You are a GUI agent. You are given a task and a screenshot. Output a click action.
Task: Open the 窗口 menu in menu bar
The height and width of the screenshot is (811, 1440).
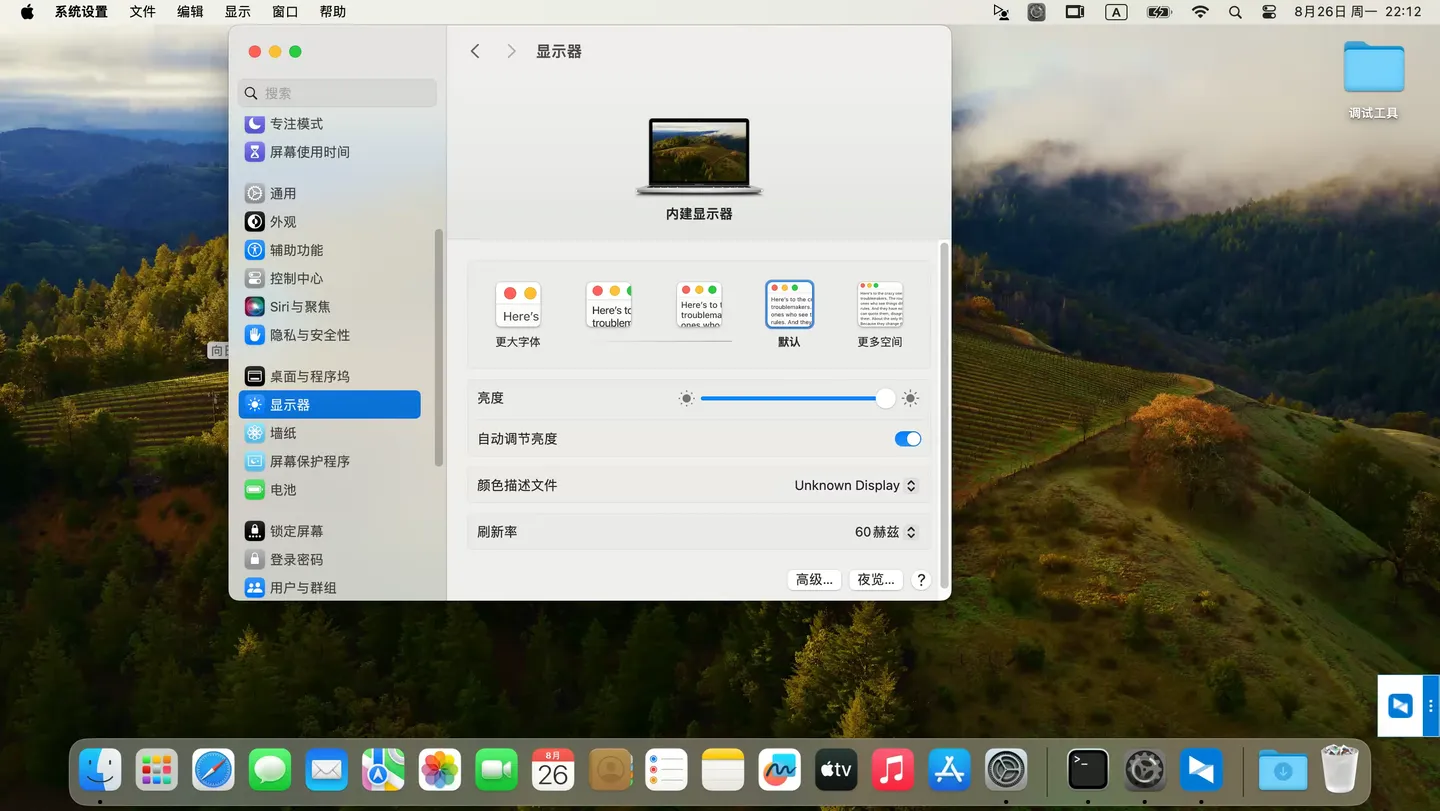(285, 12)
